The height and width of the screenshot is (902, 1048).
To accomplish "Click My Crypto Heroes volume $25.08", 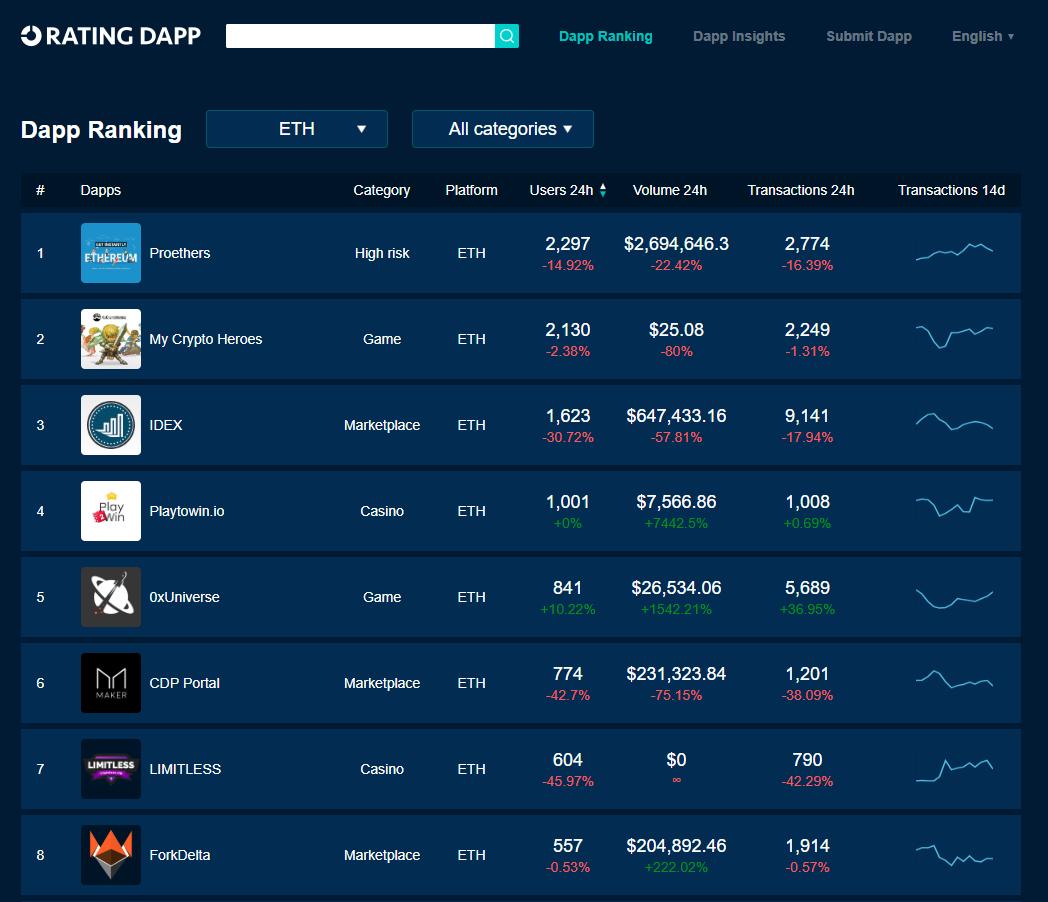I will [x=676, y=330].
